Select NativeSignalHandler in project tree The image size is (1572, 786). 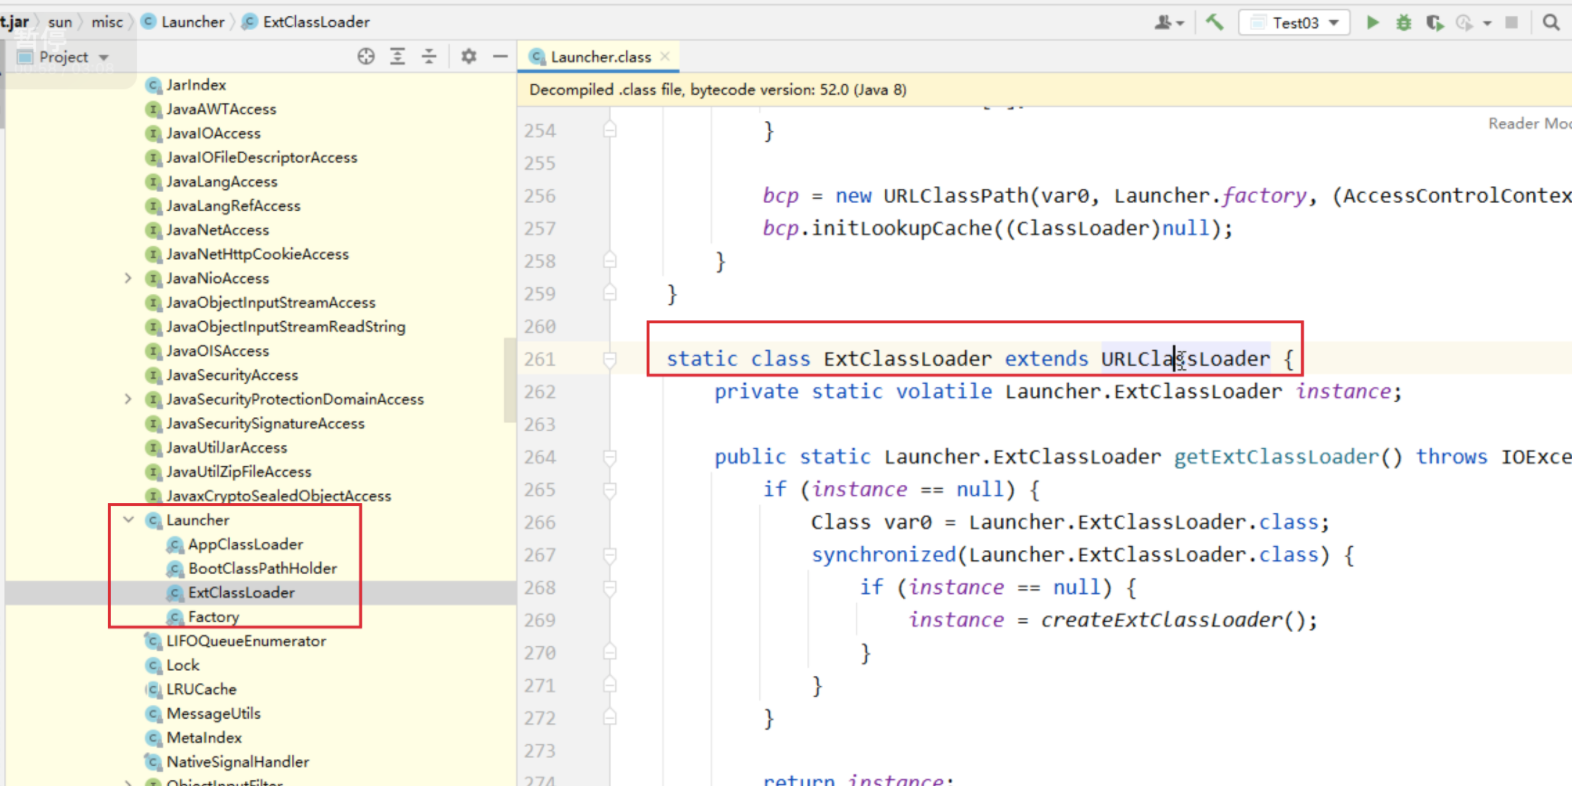pyautogui.click(x=237, y=762)
